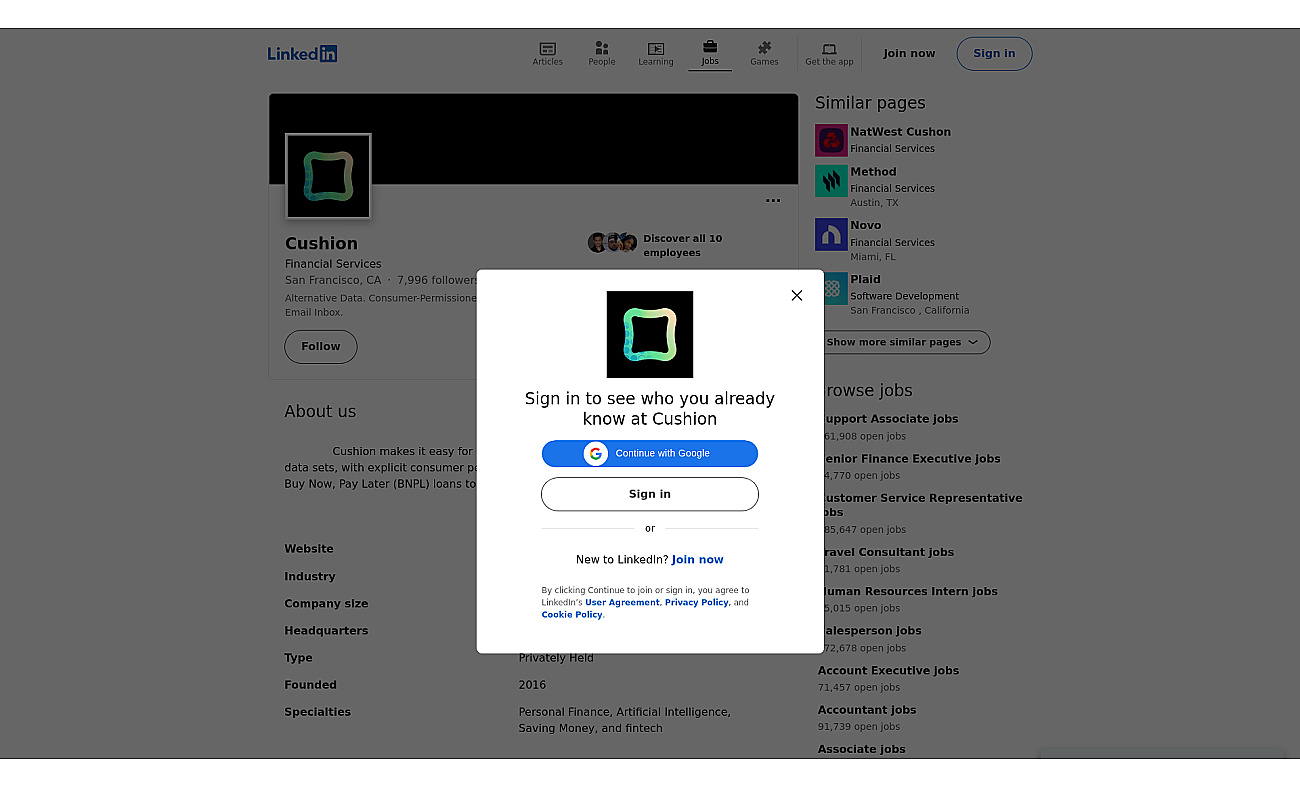Click Join now in the top header
The height and width of the screenshot is (788, 1300).
pos(909,54)
